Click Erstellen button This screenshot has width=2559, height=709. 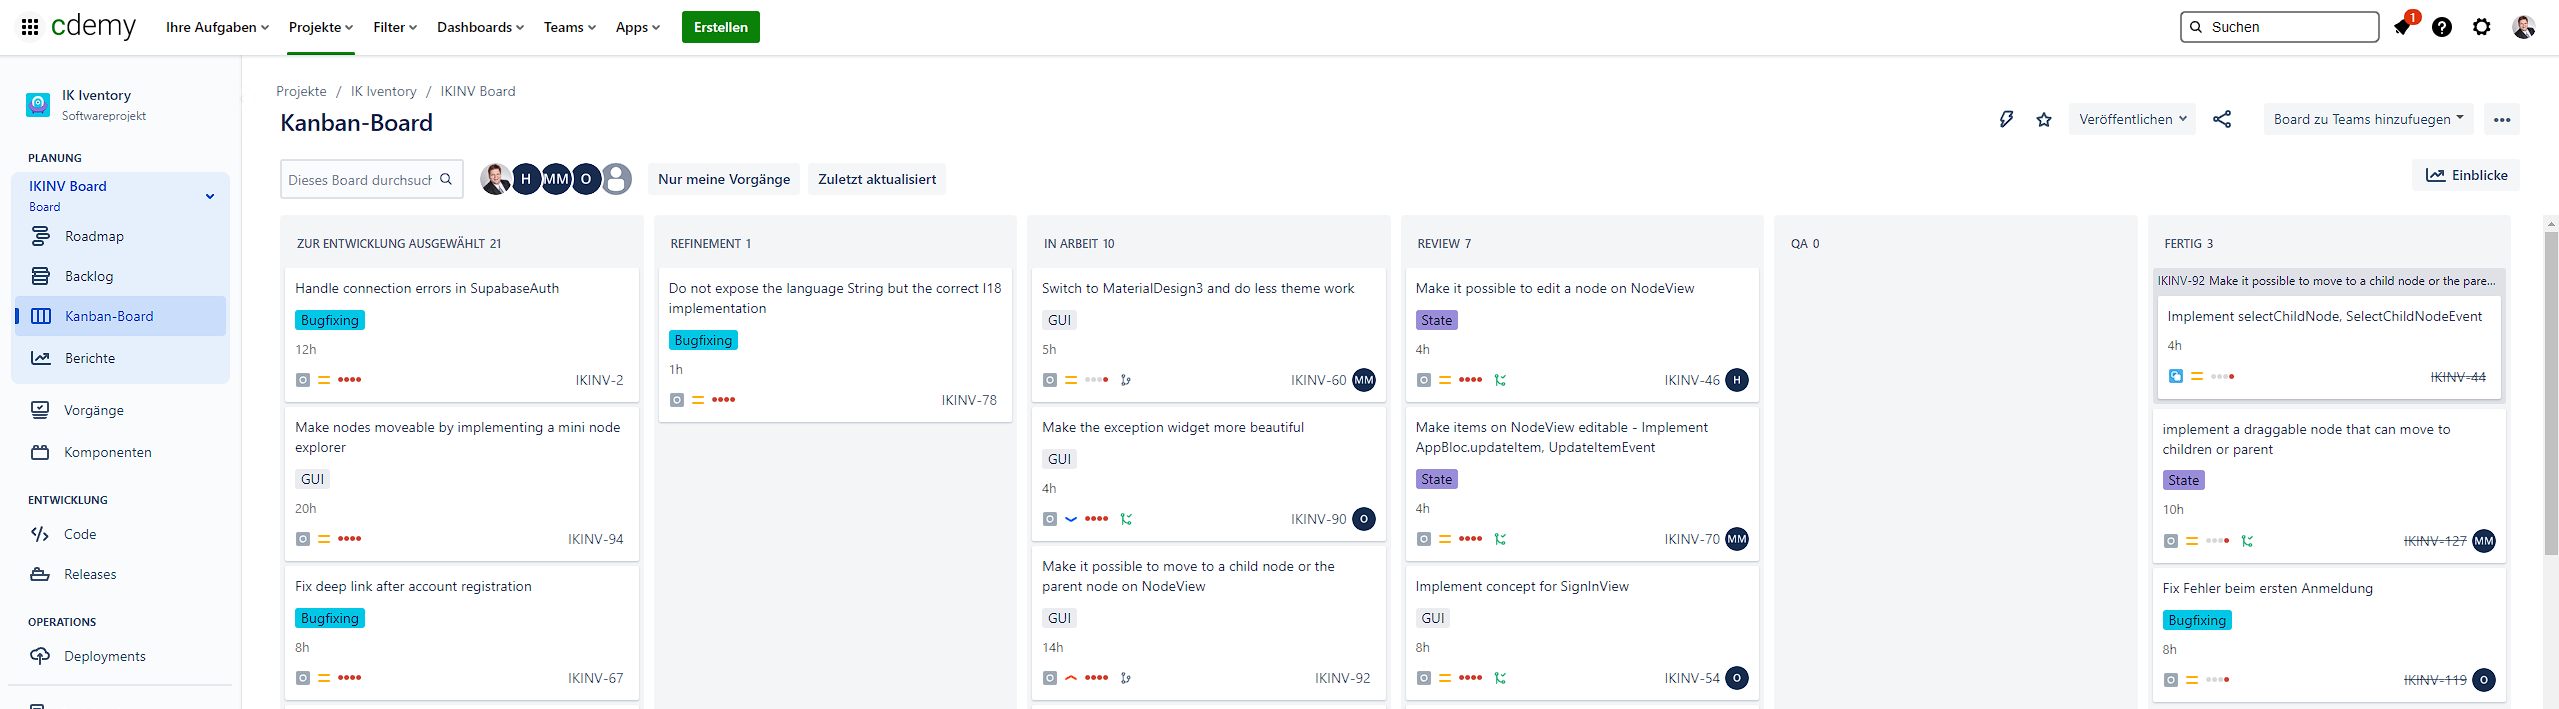point(721,27)
